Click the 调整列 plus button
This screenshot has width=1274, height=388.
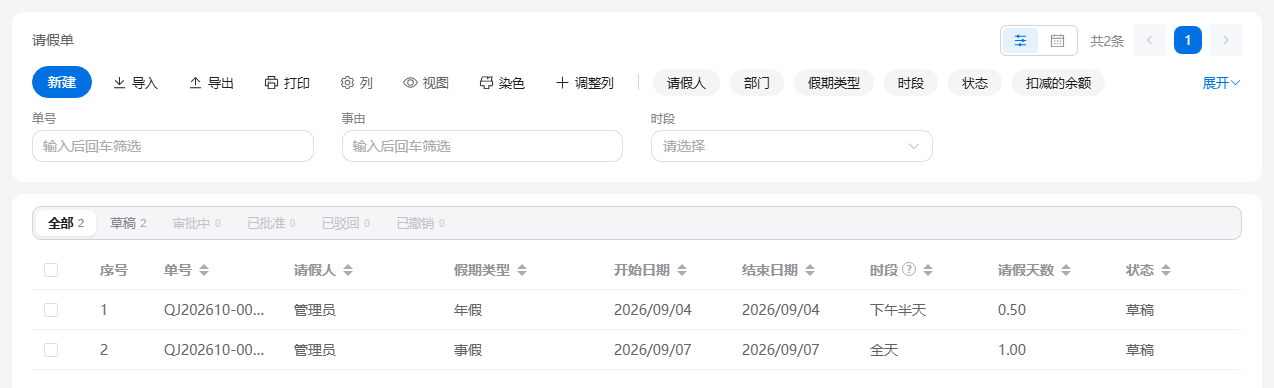[585, 83]
